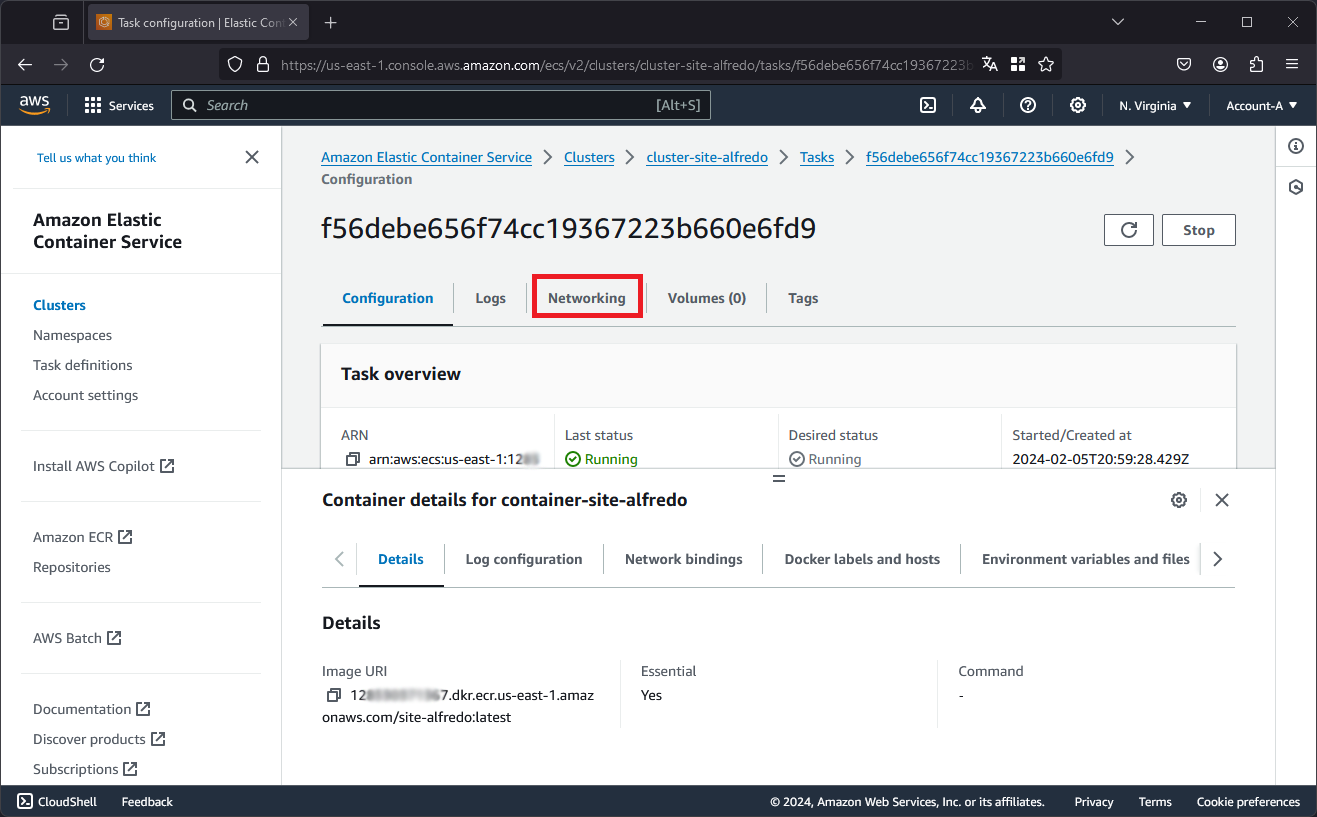Open 'Tell us what you think' link

(x=97, y=158)
